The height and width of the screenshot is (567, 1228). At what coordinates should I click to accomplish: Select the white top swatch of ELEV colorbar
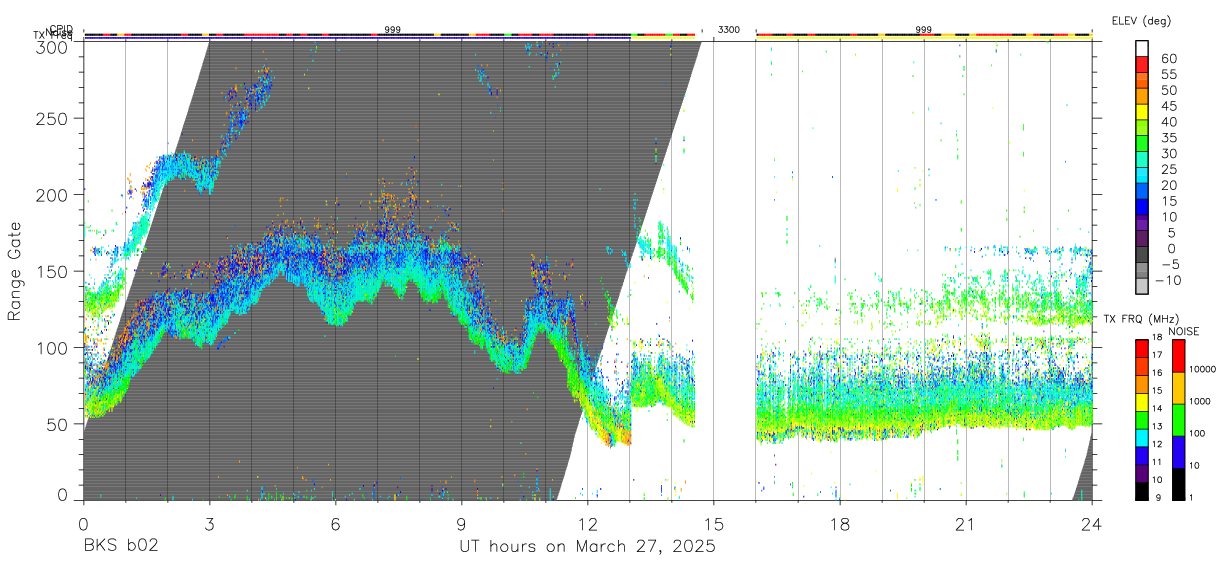coord(1142,49)
